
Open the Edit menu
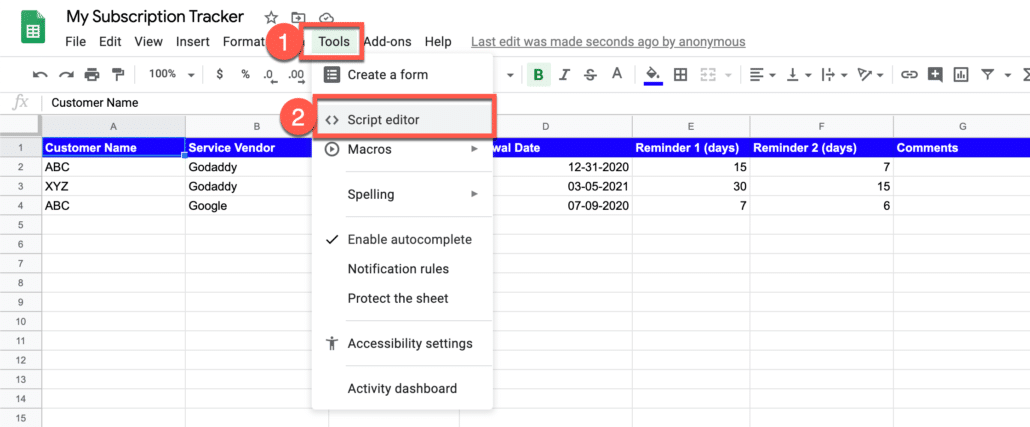click(110, 41)
